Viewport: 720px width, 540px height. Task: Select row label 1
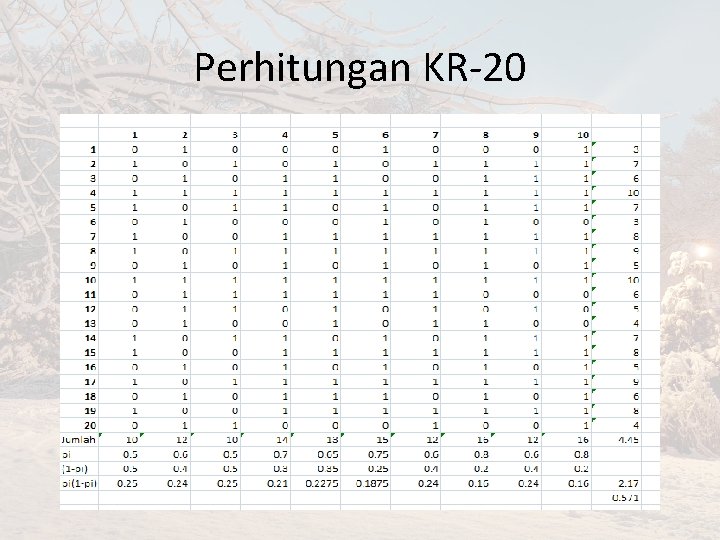tap(93, 150)
